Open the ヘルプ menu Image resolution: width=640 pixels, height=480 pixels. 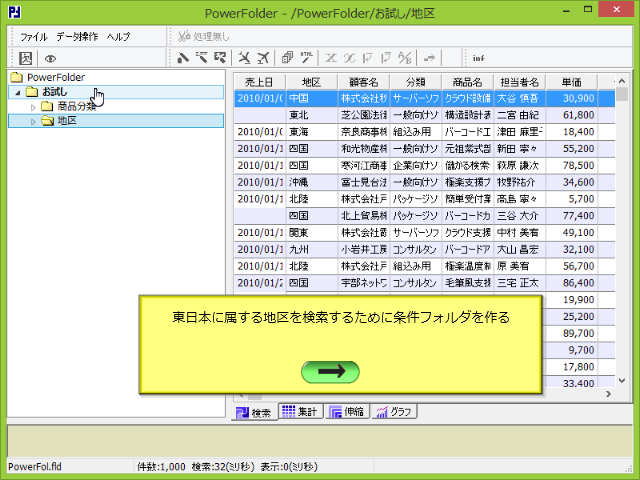coord(118,37)
